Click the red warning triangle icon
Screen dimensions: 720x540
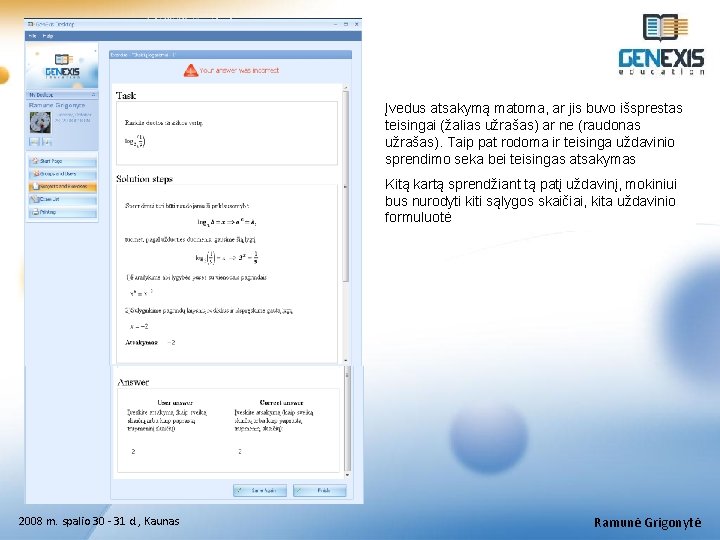pos(191,70)
